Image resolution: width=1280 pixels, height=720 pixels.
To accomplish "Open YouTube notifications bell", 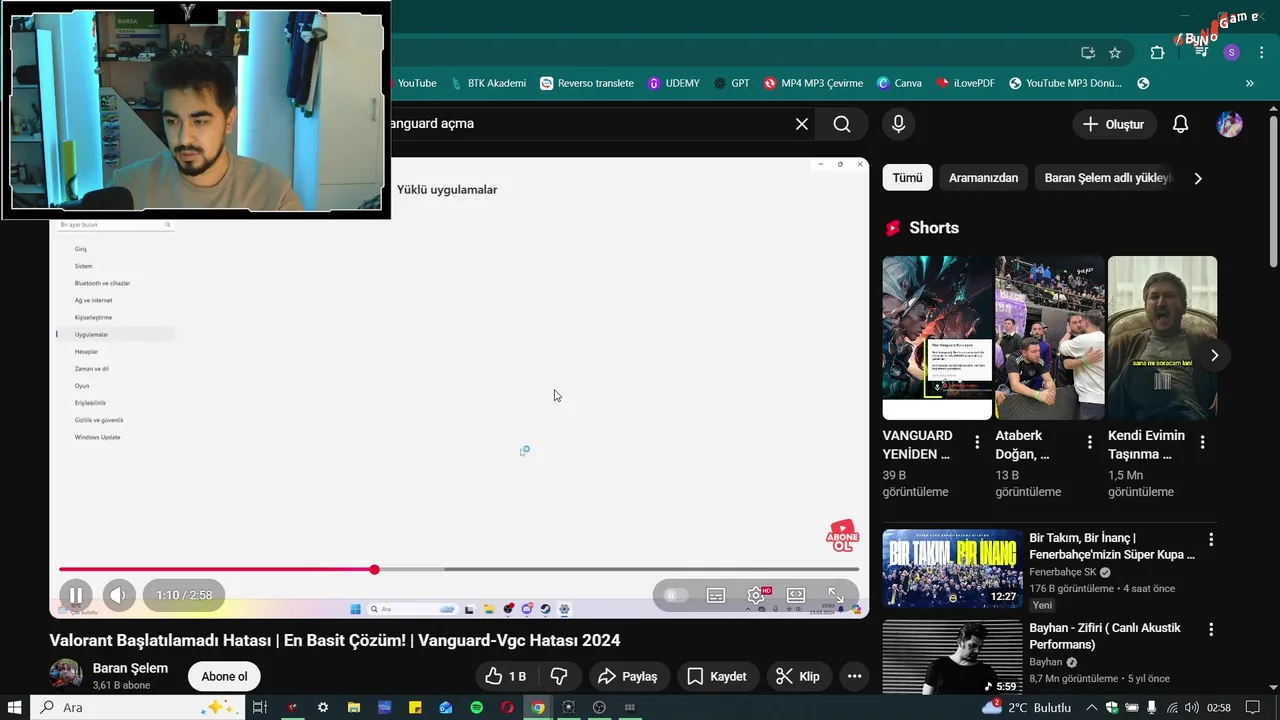I will [x=1180, y=124].
